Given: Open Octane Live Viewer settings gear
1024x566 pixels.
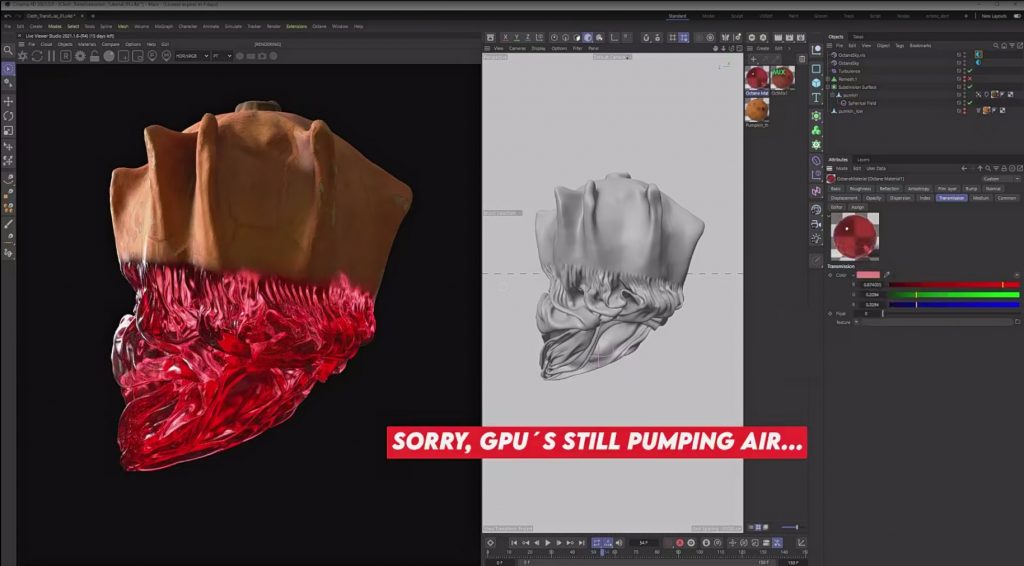Looking at the screenshot, I should tap(80, 56).
